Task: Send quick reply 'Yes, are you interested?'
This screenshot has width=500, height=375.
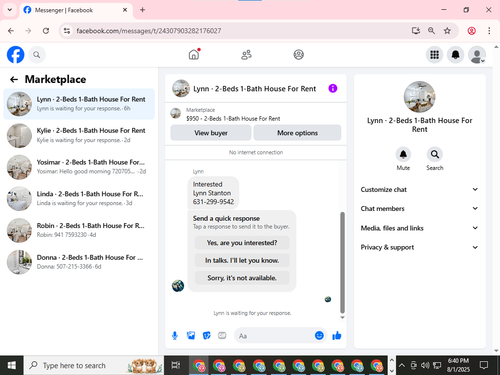Action: point(242,243)
